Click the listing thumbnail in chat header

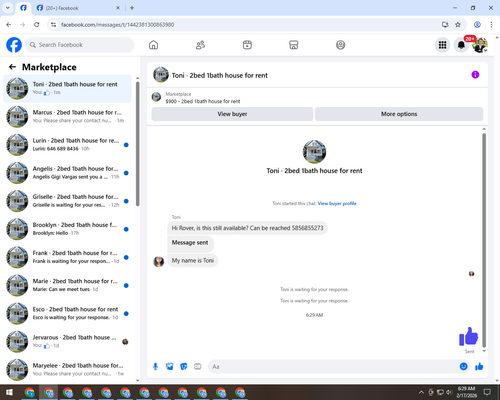[161, 75]
